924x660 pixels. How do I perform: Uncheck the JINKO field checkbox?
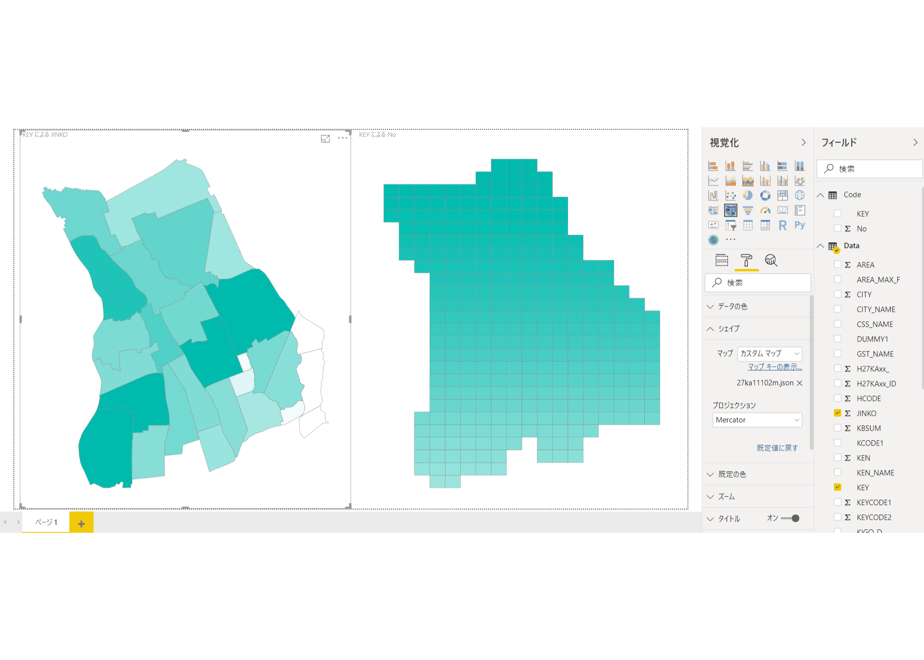coord(837,413)
